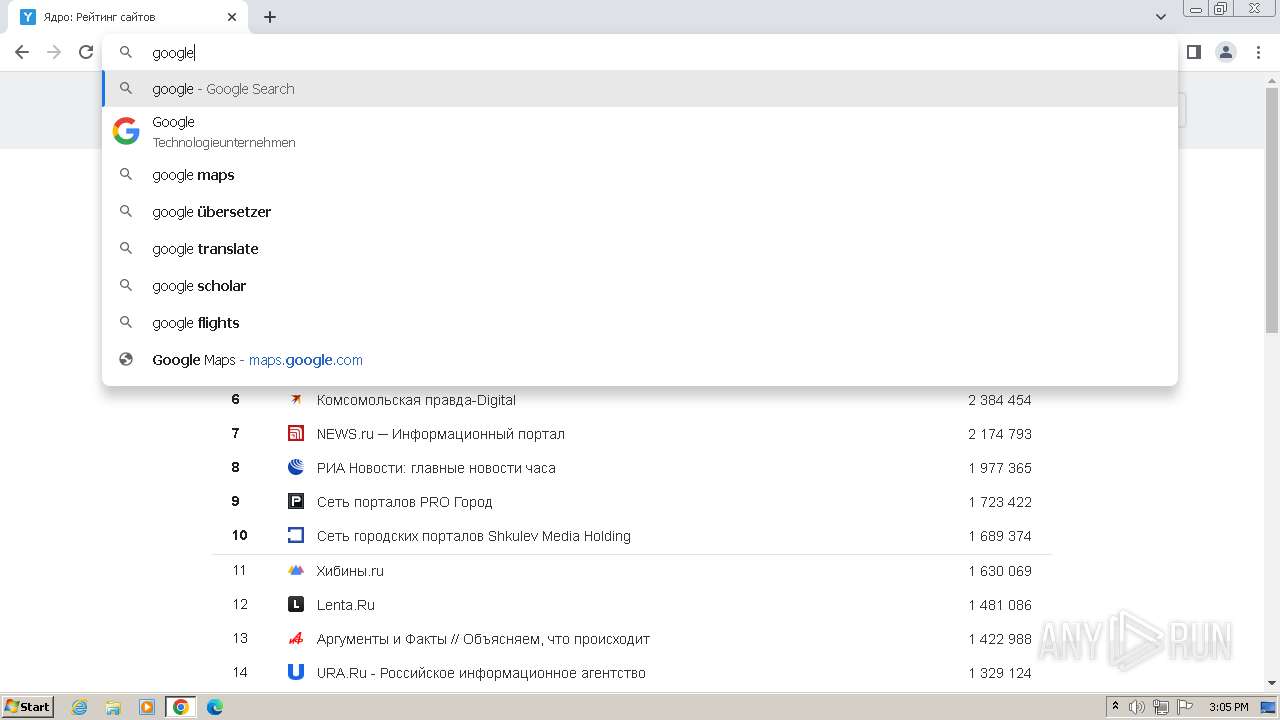Open the Action Center flag icon

(1185, 707)
